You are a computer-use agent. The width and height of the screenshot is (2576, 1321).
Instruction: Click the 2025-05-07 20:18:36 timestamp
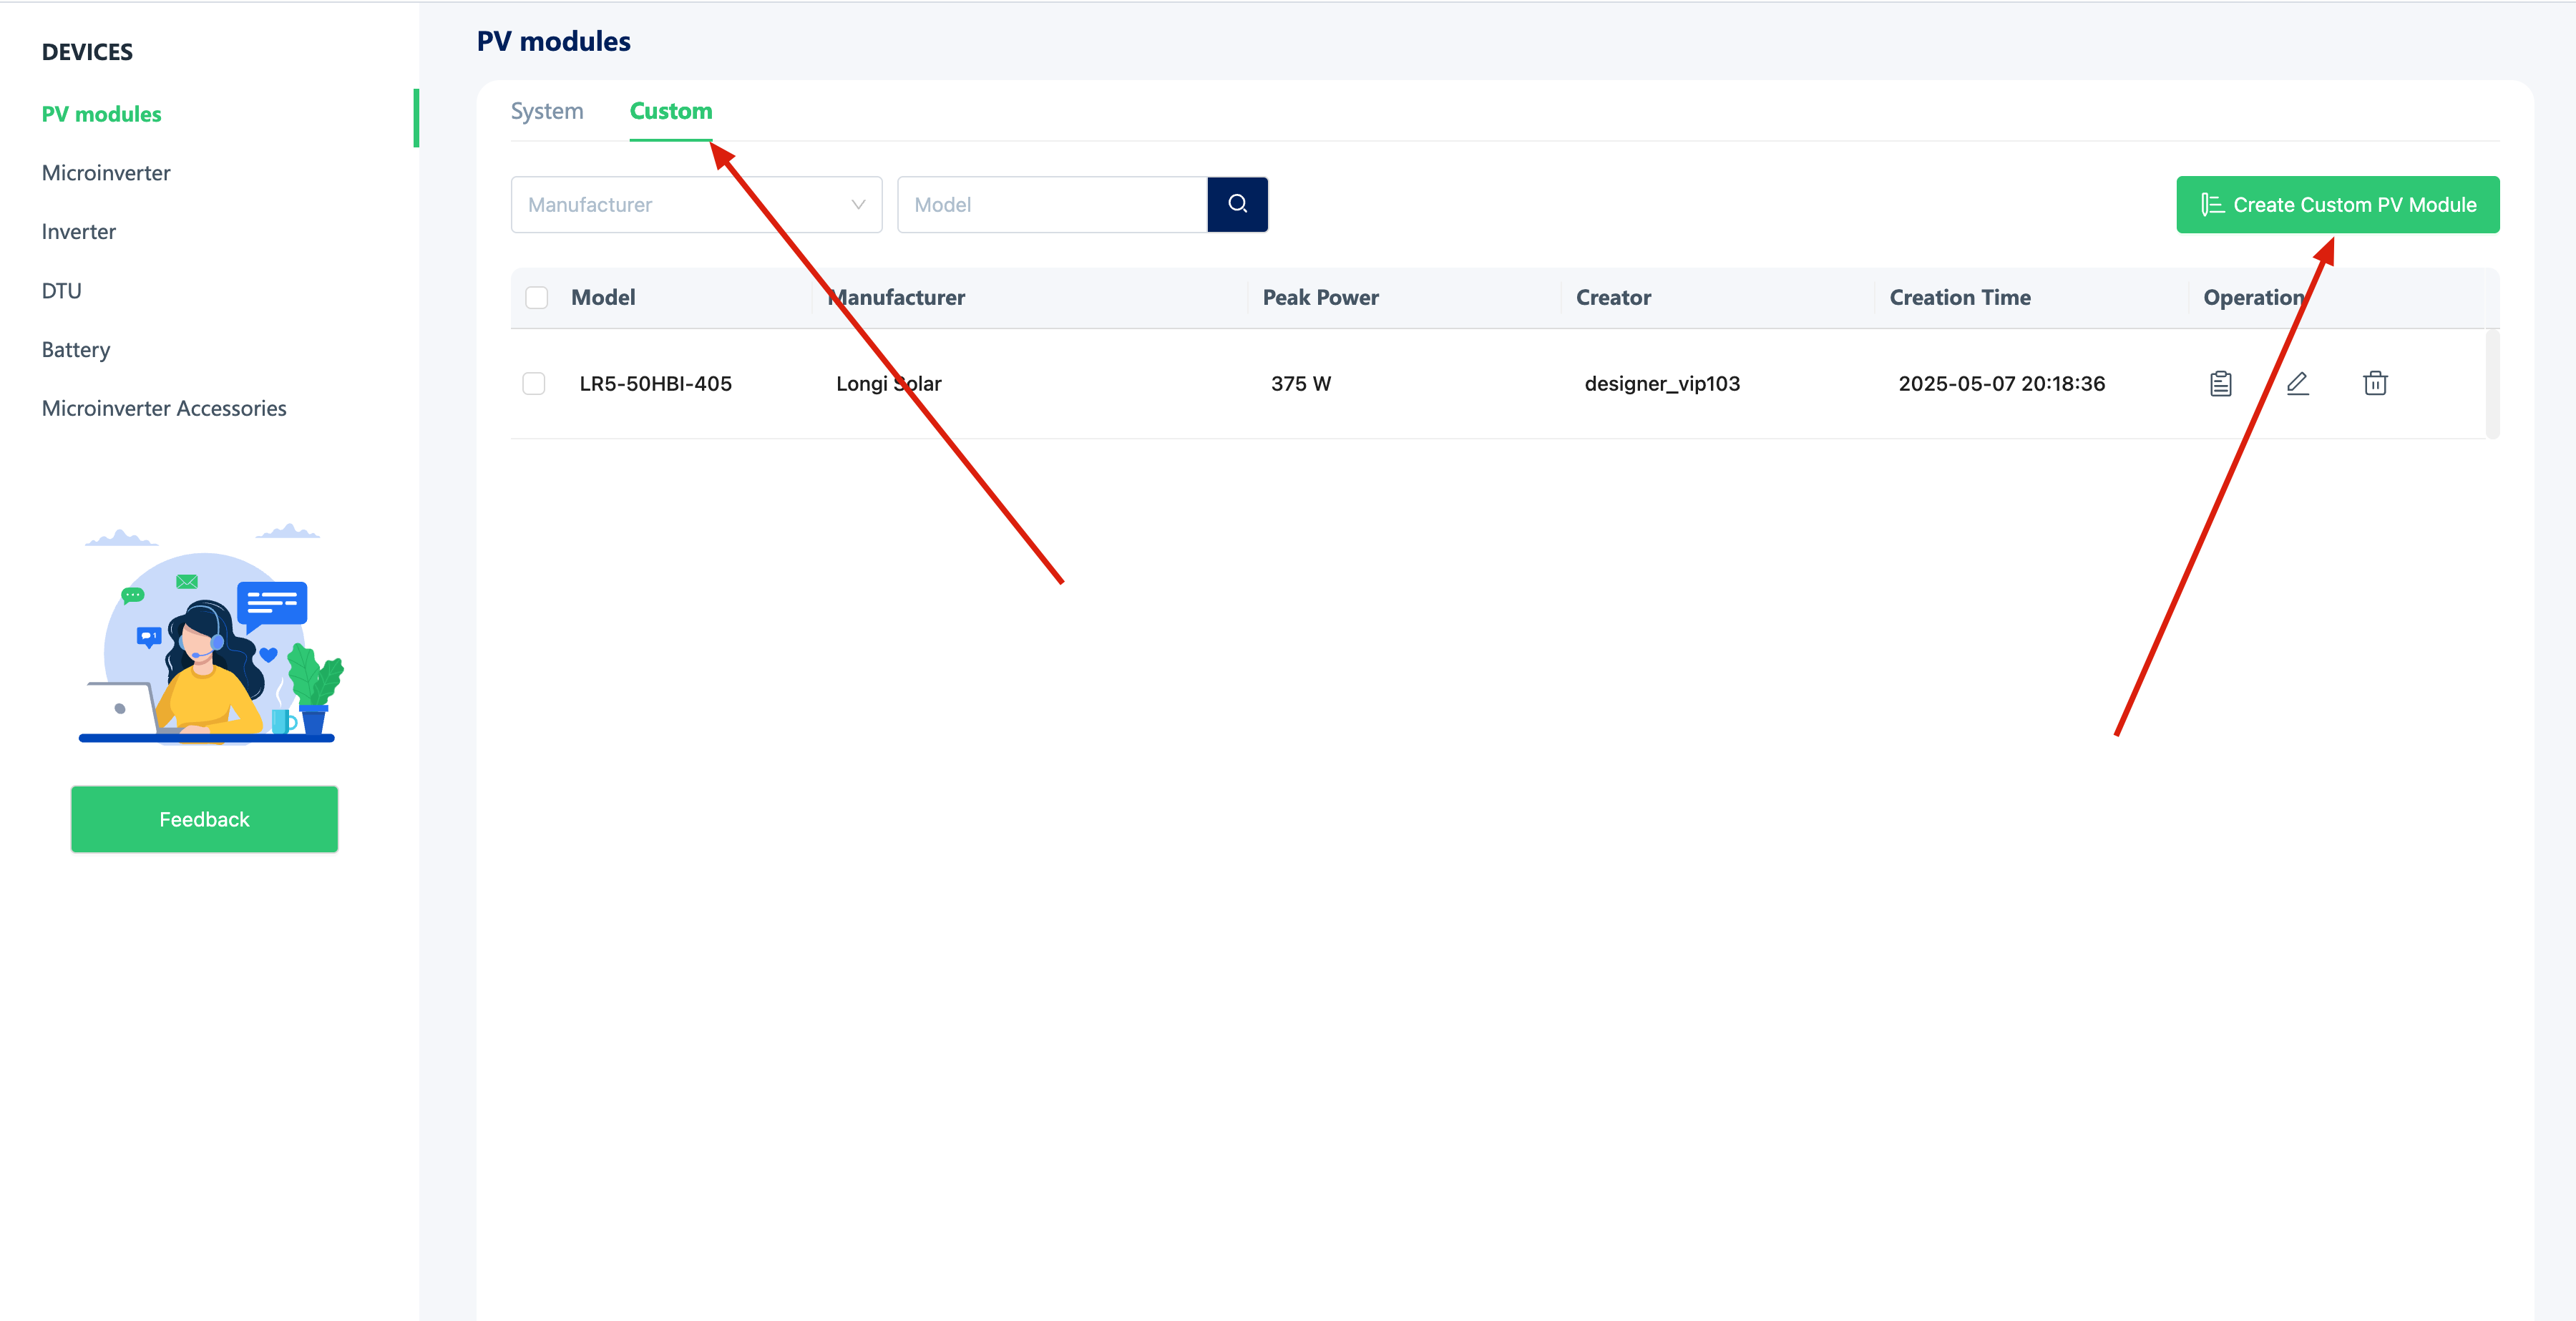2001,383
